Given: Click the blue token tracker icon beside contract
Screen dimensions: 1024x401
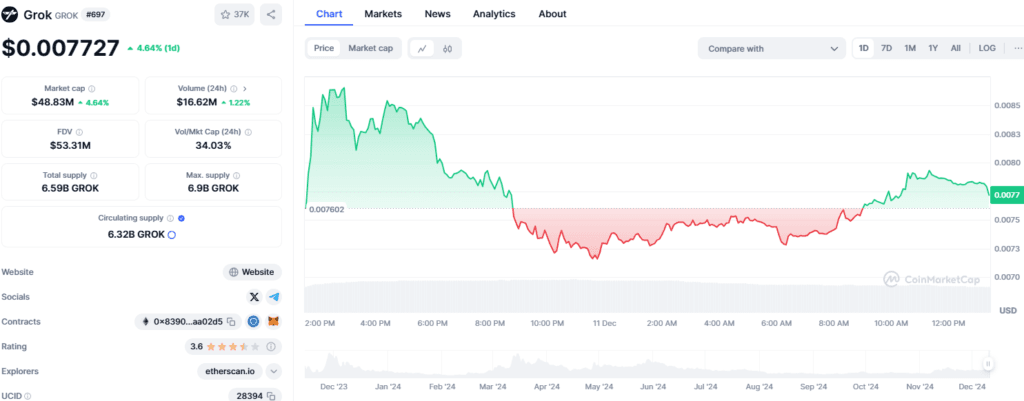Looking at the screenshot, I should coord(253,321).
